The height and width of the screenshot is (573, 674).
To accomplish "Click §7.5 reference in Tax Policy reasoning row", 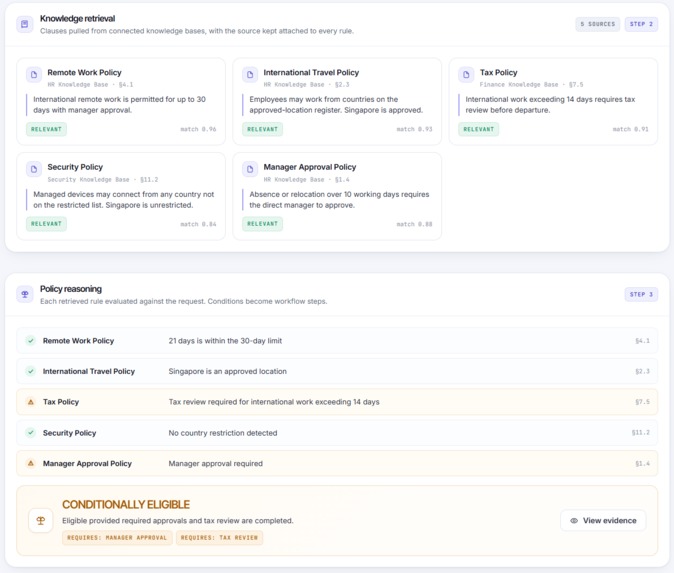I will point(643,402).
